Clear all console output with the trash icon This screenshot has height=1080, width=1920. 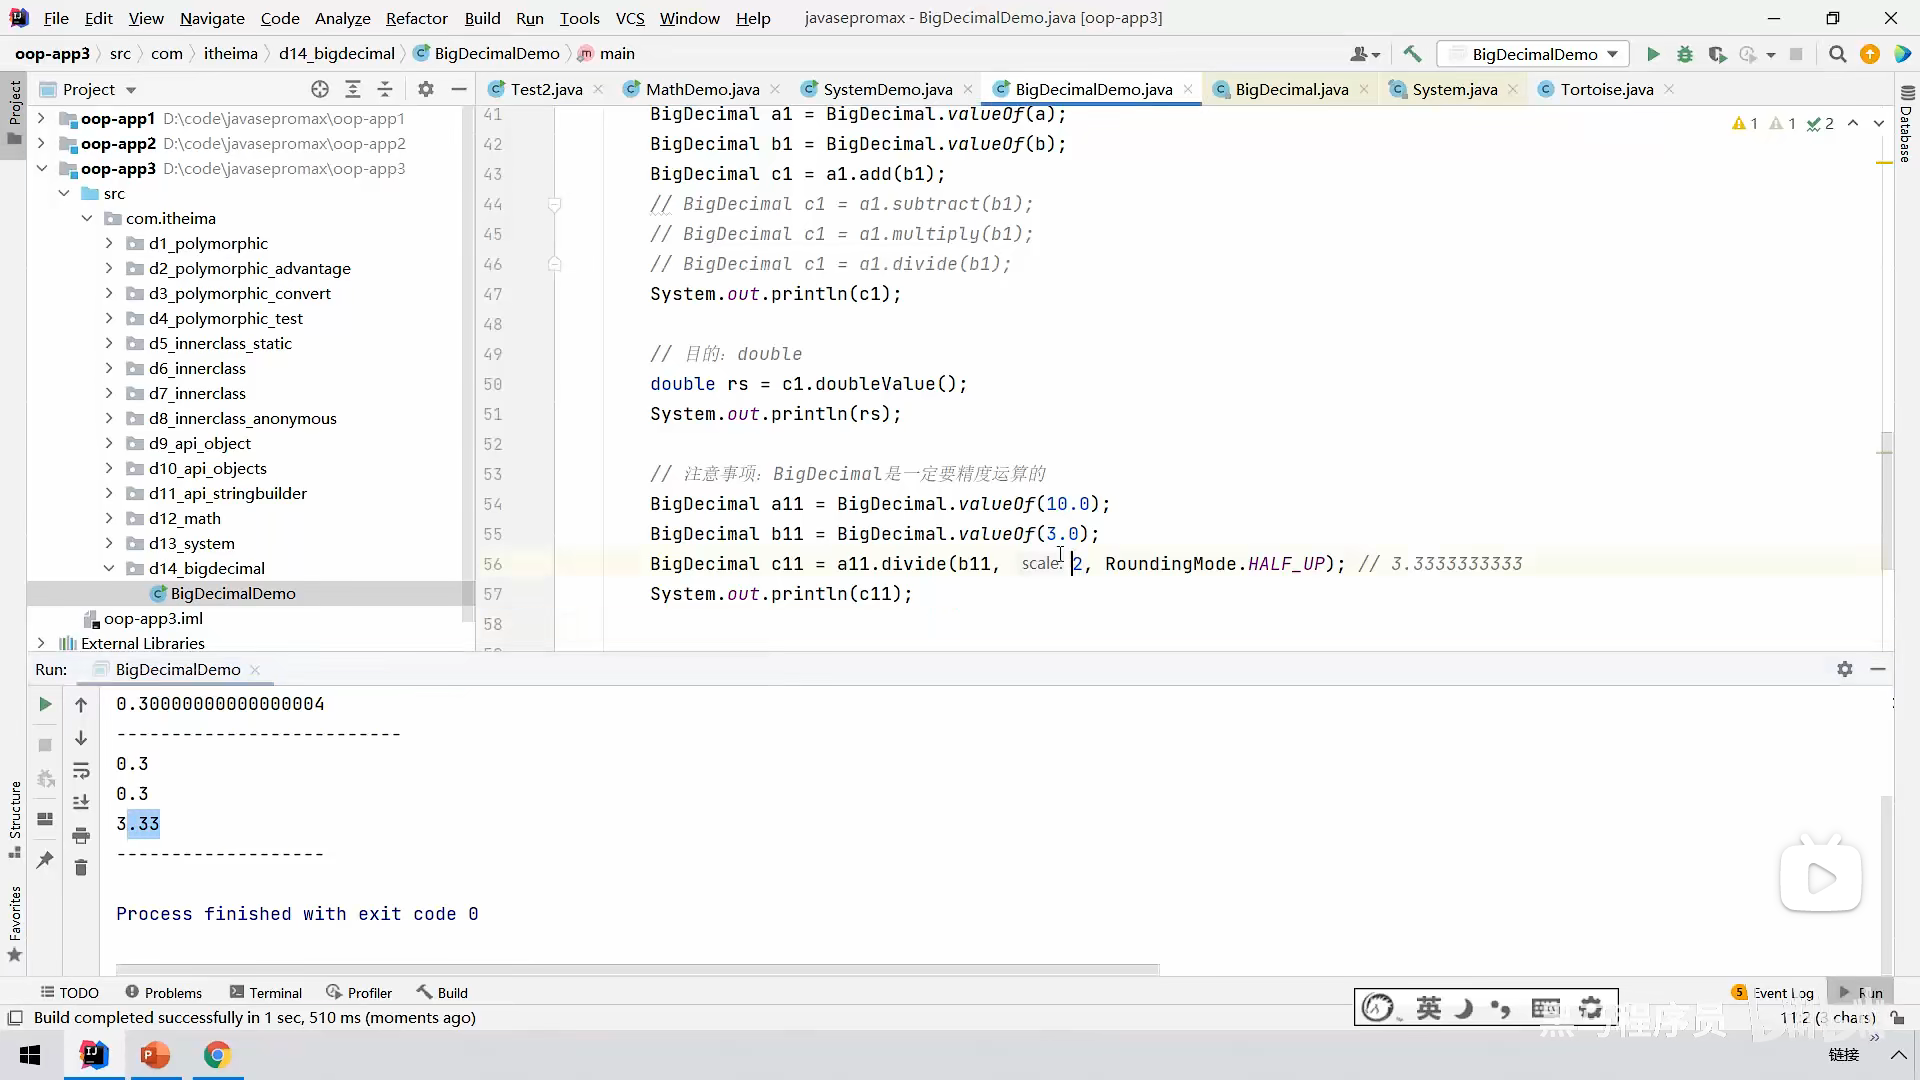pos(81,867)
